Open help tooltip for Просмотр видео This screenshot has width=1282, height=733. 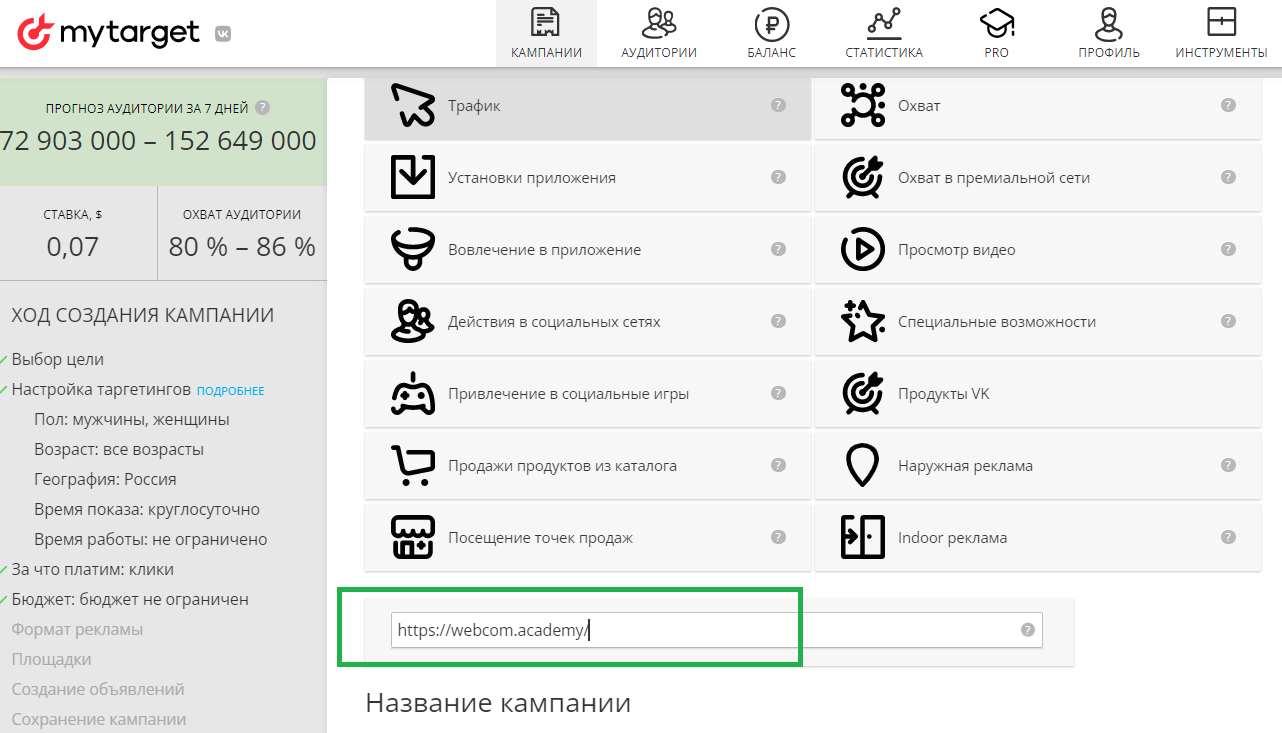click(1228, 249)
